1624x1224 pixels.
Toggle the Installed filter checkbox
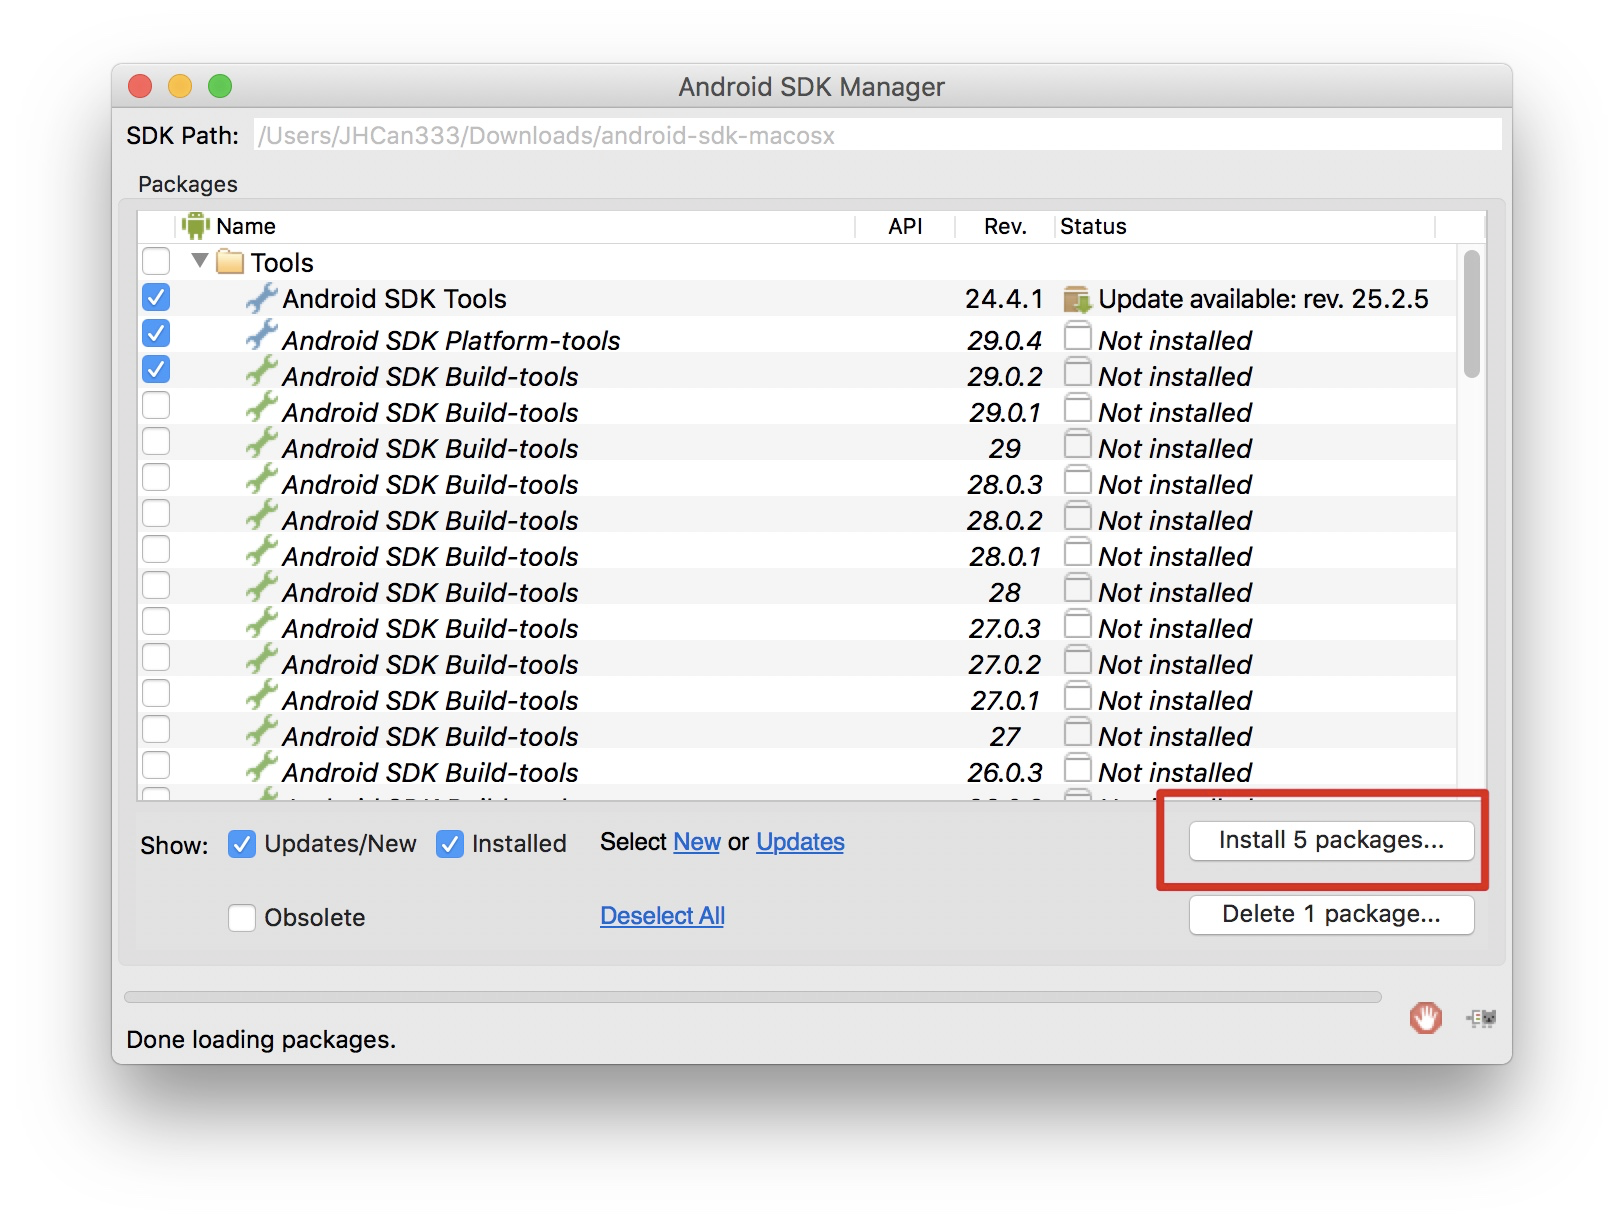[450, 844]
